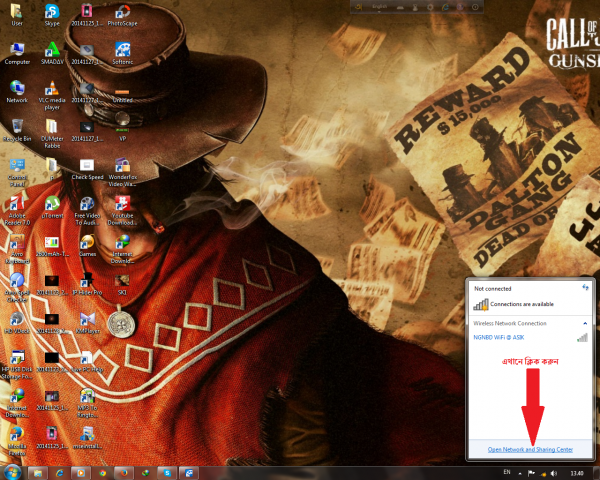
Task: Launch the Avro Spell Checker shortcut
Action: pyautogui.click(x=17, y=287)
